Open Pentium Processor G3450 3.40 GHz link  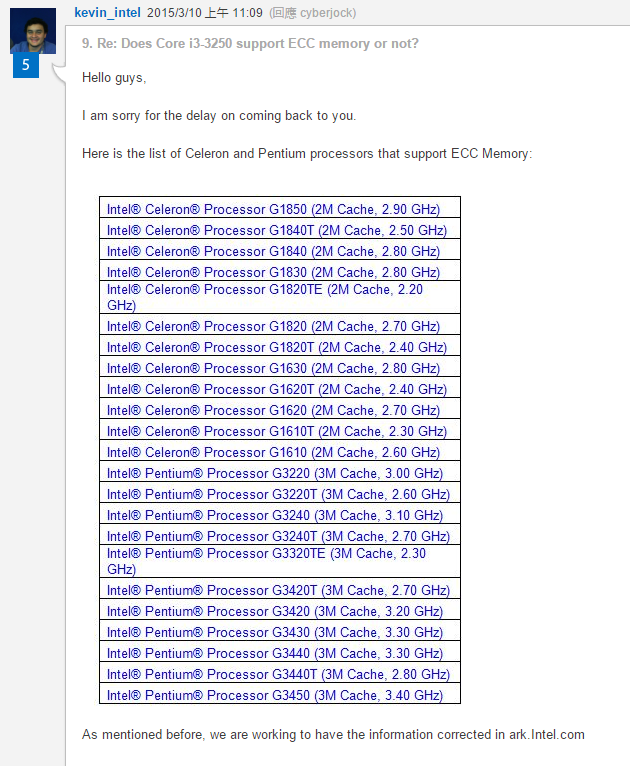[x=275, y=696]
